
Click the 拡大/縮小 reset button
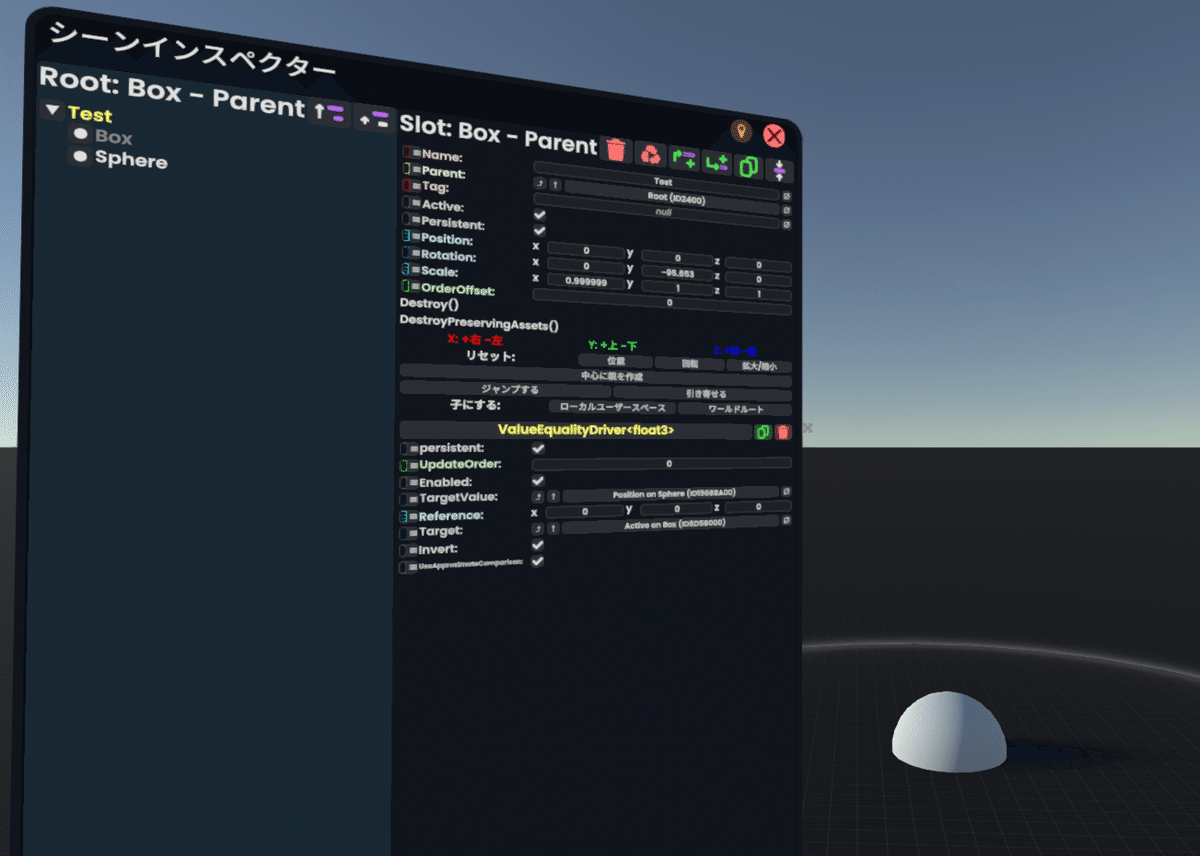pyautogui.click(x=759, y=366)
